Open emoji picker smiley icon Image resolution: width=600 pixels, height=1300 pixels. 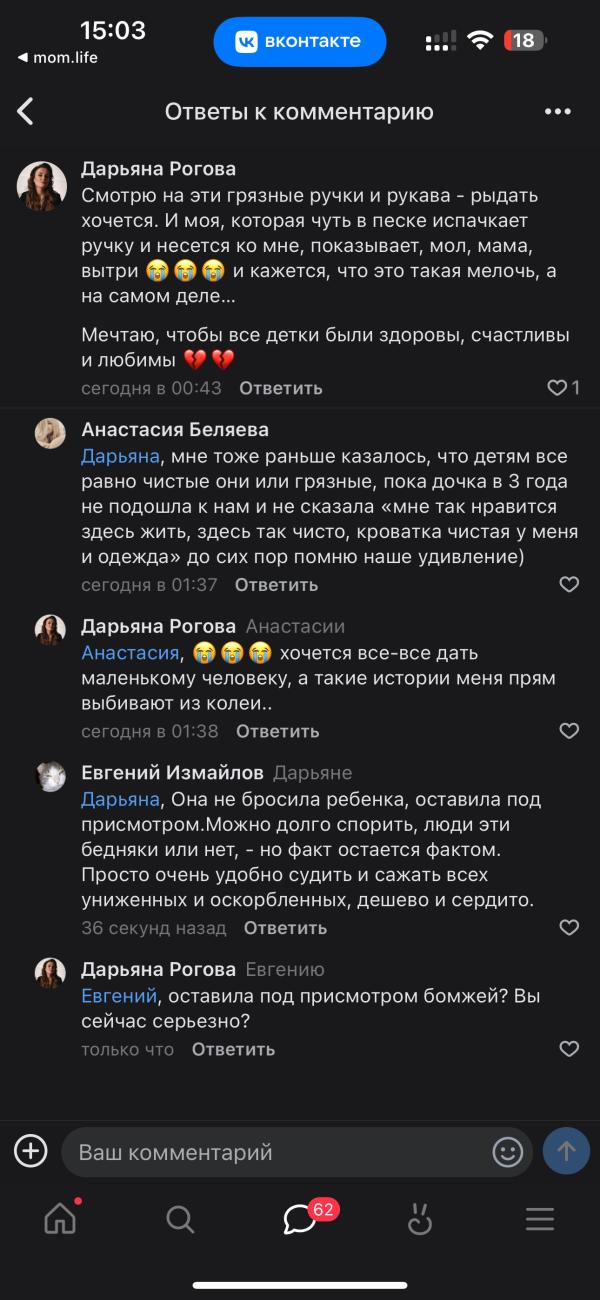tap(508, 1152)
